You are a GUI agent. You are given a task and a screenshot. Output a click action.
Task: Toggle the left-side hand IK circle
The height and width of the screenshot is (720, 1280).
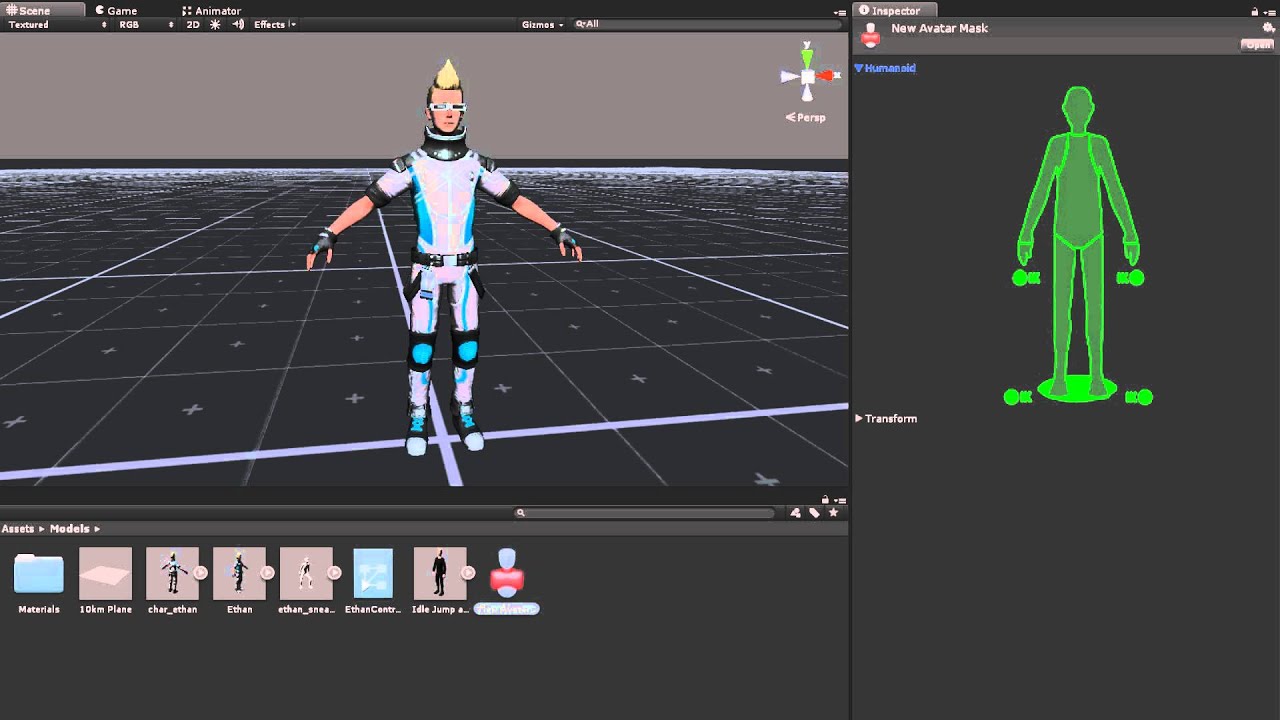(1020, 278)
